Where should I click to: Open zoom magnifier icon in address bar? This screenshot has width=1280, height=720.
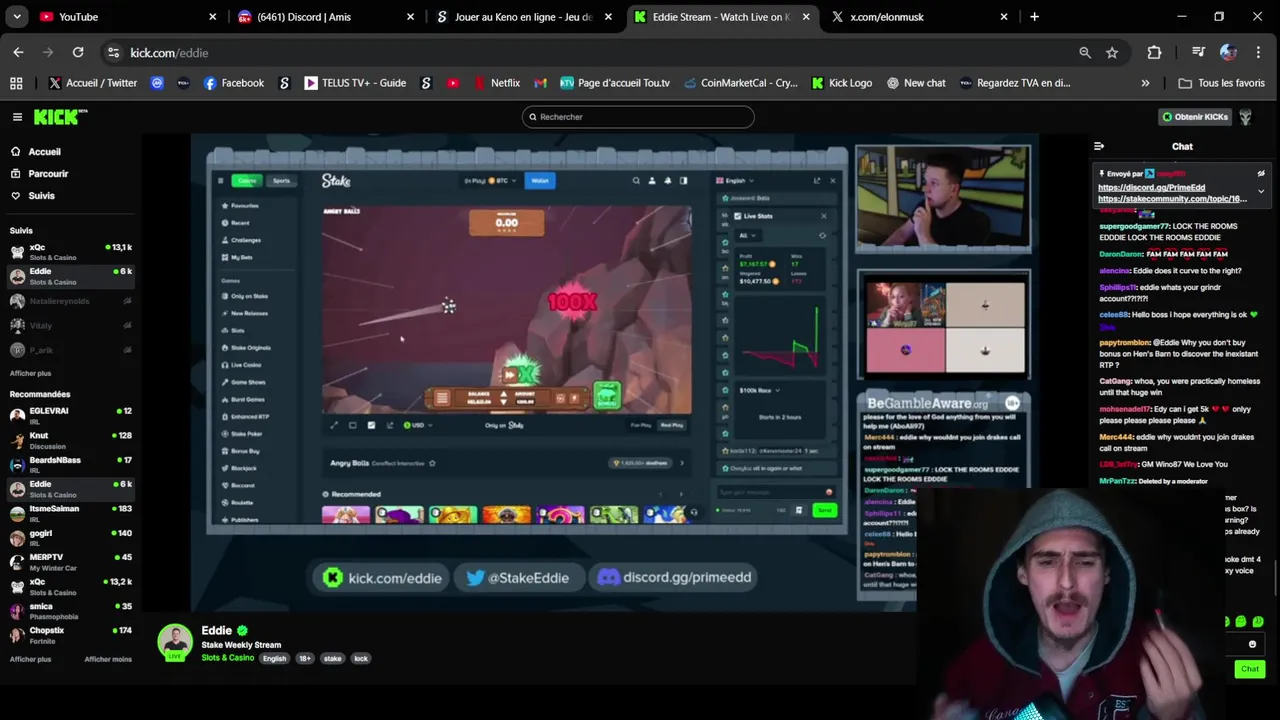click(1085, 52)
